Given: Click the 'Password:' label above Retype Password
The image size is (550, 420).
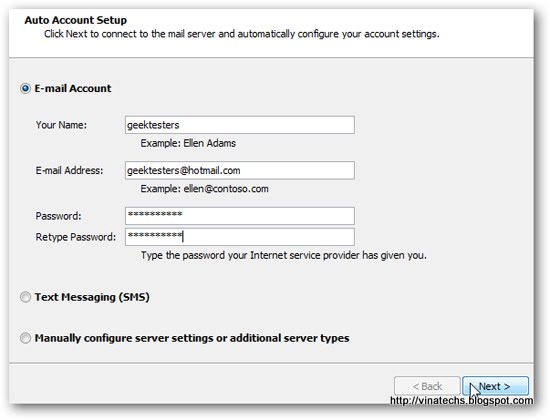Looking at the screenshot, I should [x=58, y=216].
